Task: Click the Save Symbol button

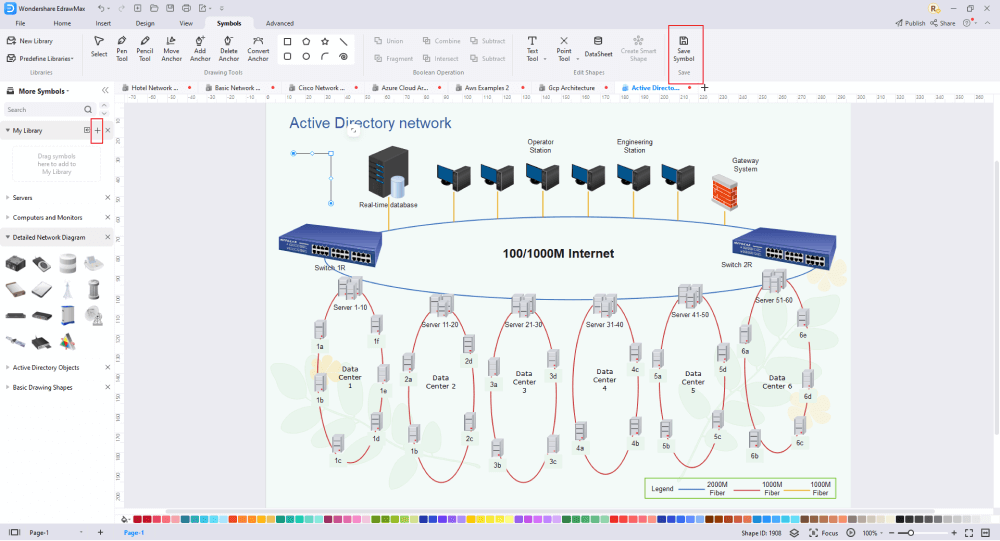Action: 684,49
